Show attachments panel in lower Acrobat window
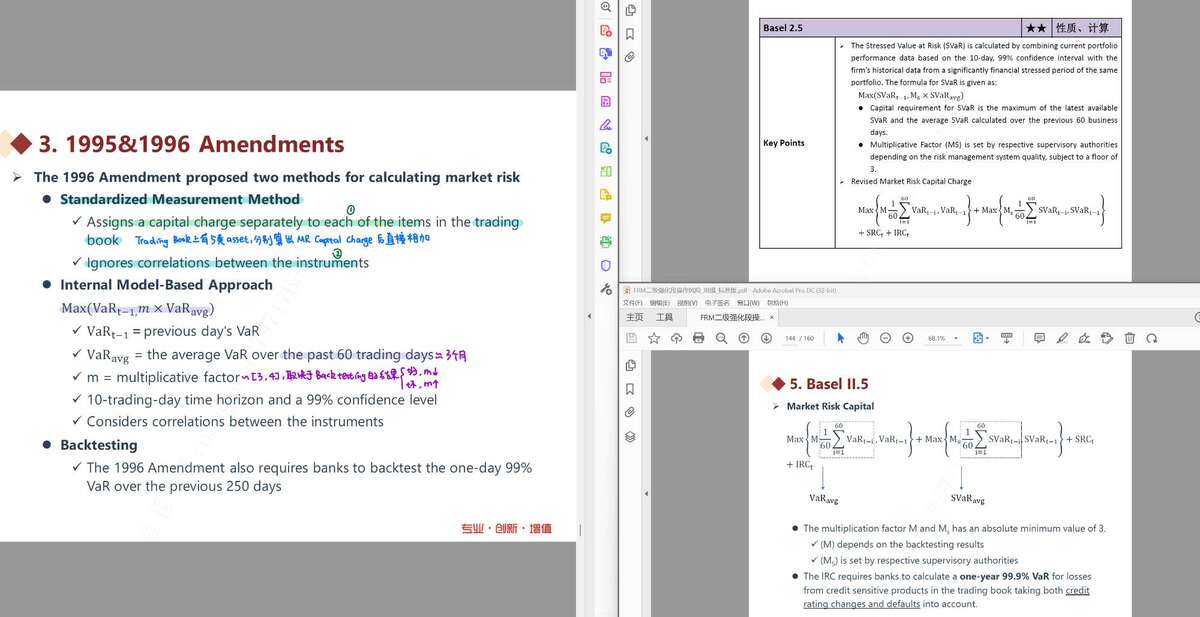1200x617 pixels. pos(630,412)
